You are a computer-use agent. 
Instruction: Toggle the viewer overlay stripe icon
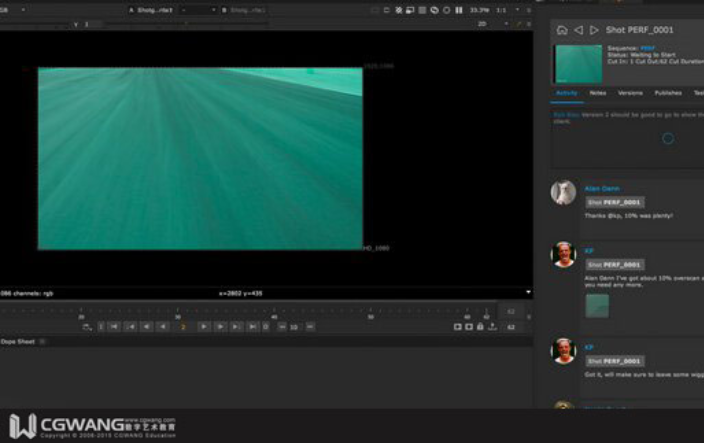(422, 10)
